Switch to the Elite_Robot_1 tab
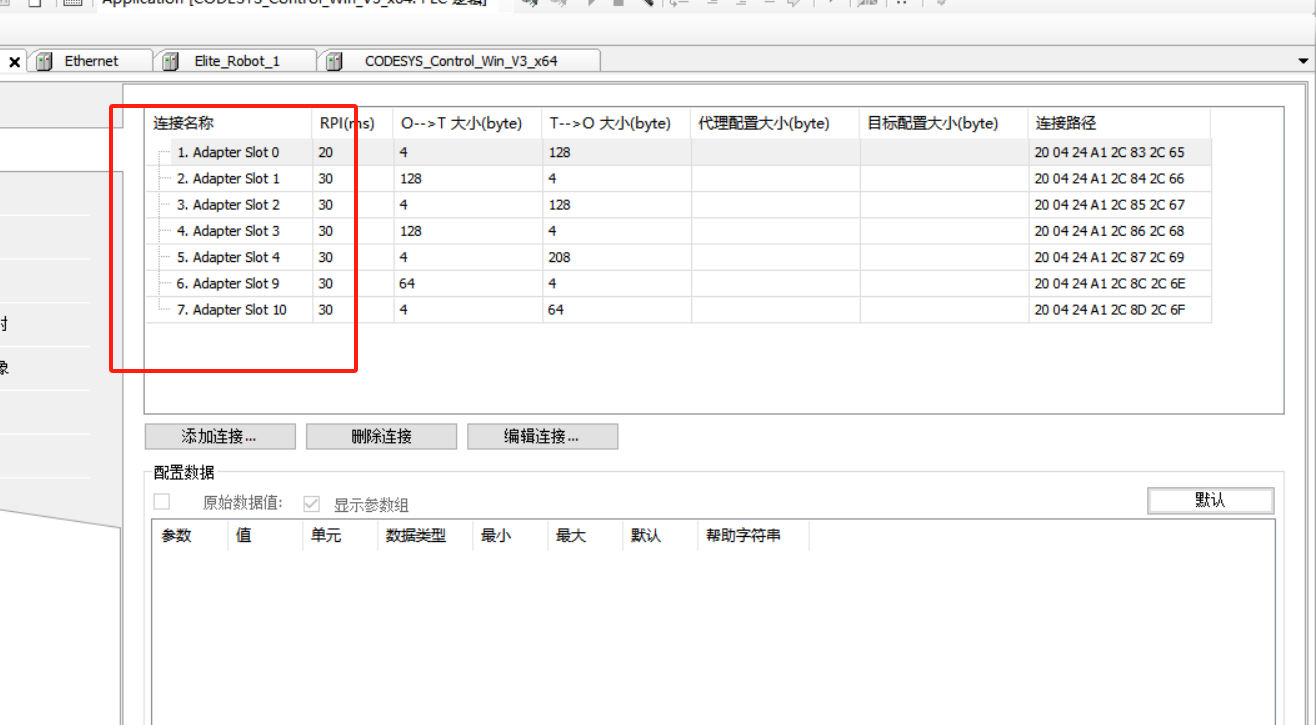1316x725 pixels. pos(236,61)
